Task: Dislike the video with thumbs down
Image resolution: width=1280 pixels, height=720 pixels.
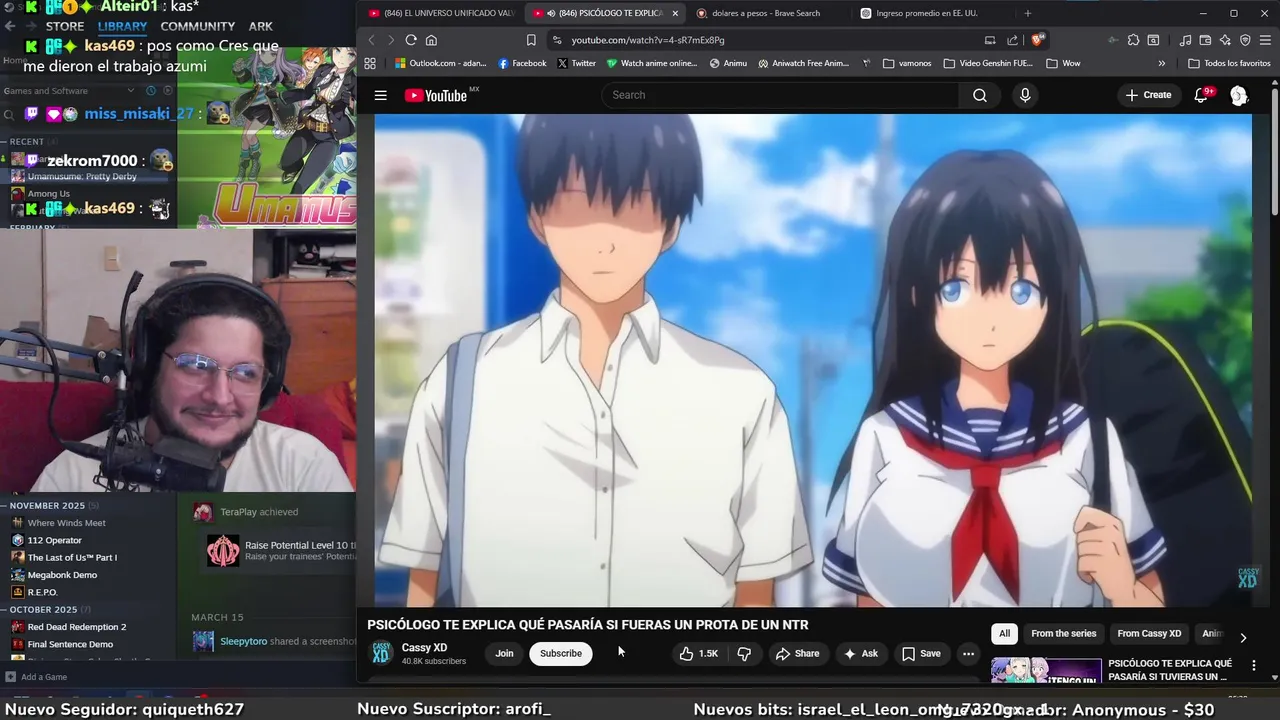Action: pyautogui.click(x=744, y=653)
